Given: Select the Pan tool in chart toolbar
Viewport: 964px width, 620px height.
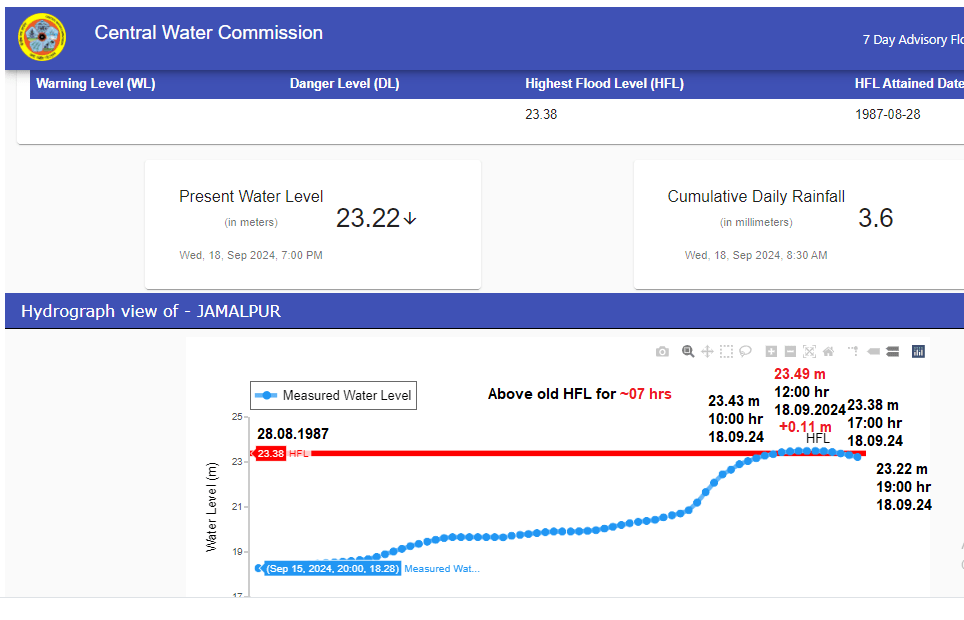Looking at the screenshot, I should click(707, 352).
